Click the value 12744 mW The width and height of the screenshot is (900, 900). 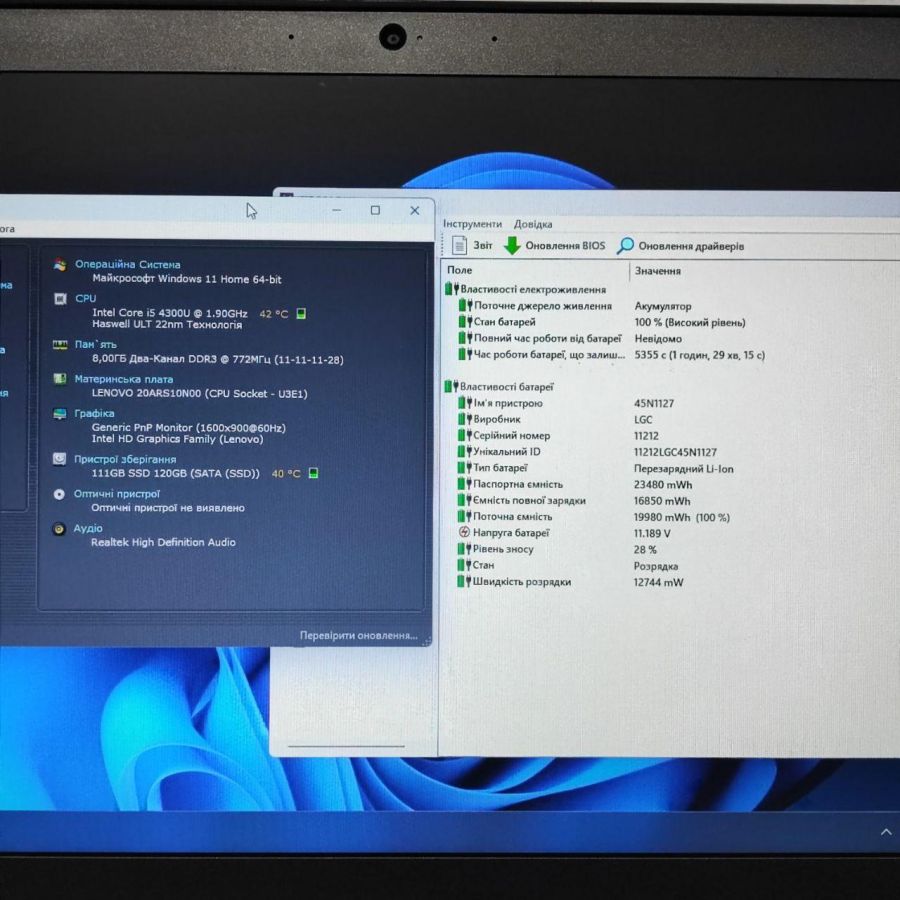point(658,583)
